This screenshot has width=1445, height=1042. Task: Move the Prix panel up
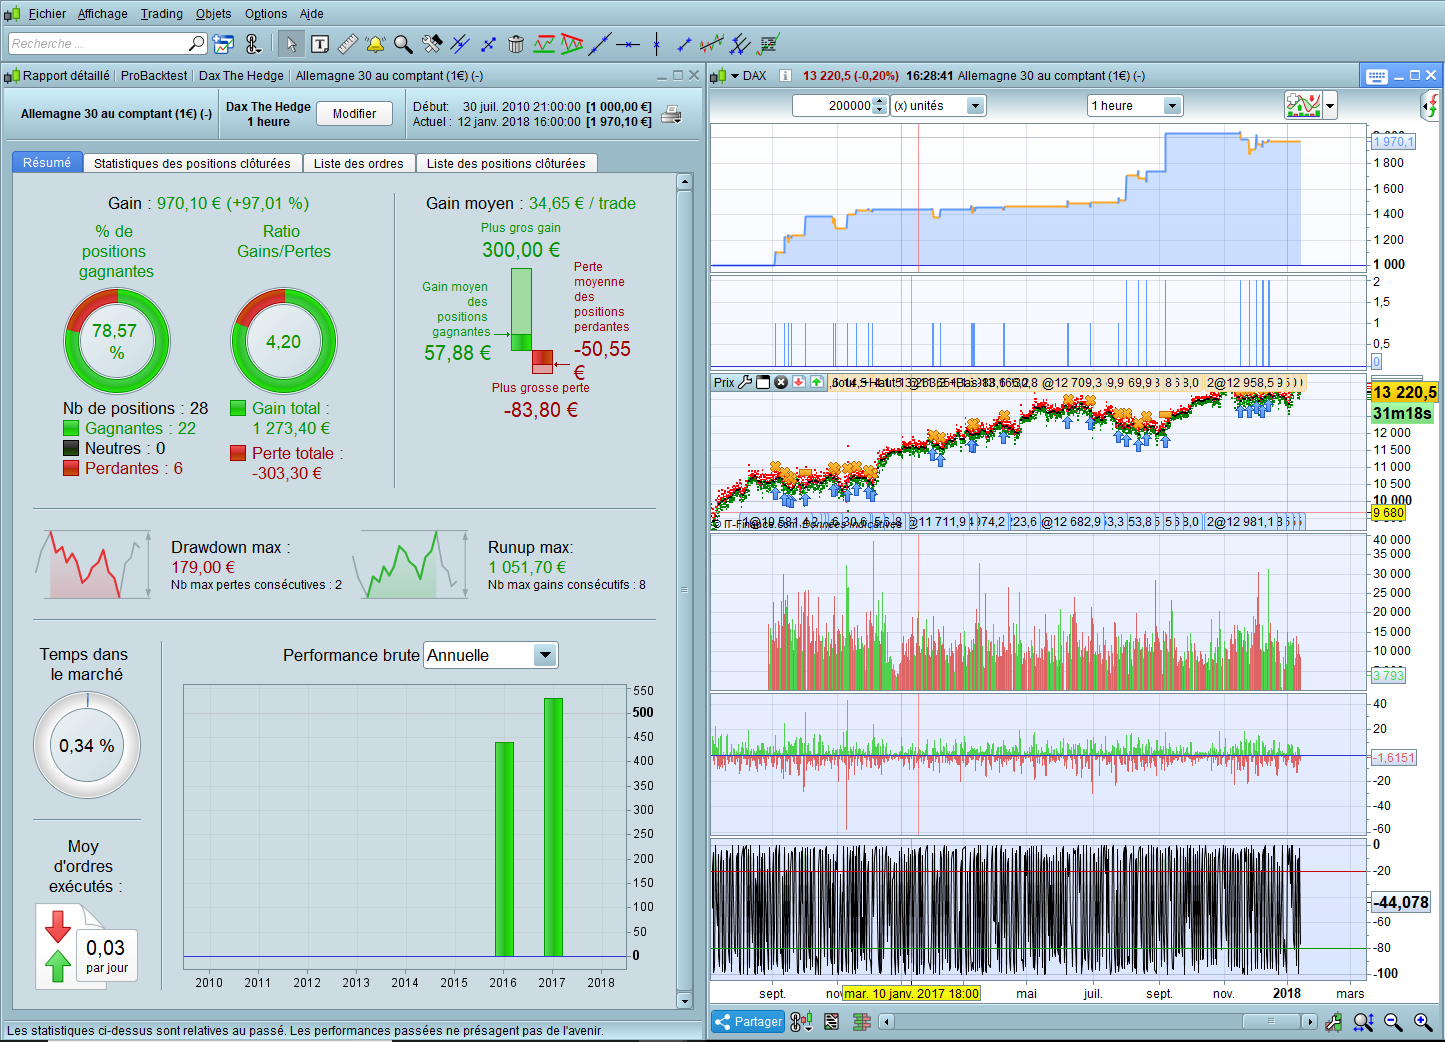coord(817,382)
